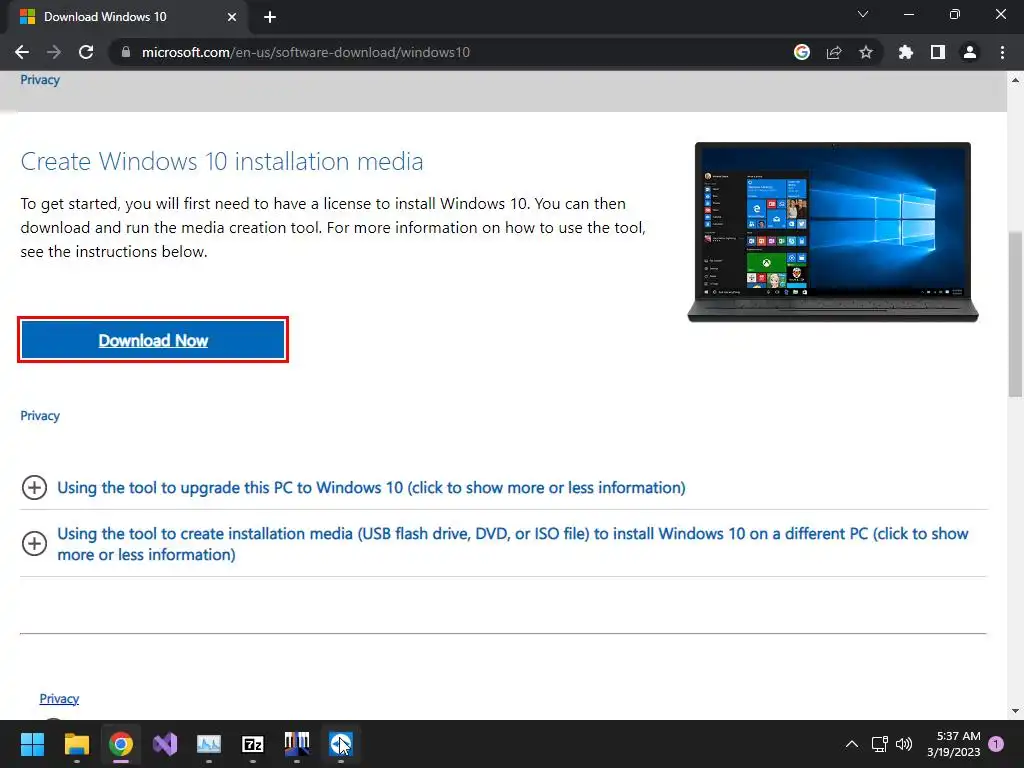
Task: Open the clock showing 5:37 AM
Action: pyautogui.click(x=954, y=744)
